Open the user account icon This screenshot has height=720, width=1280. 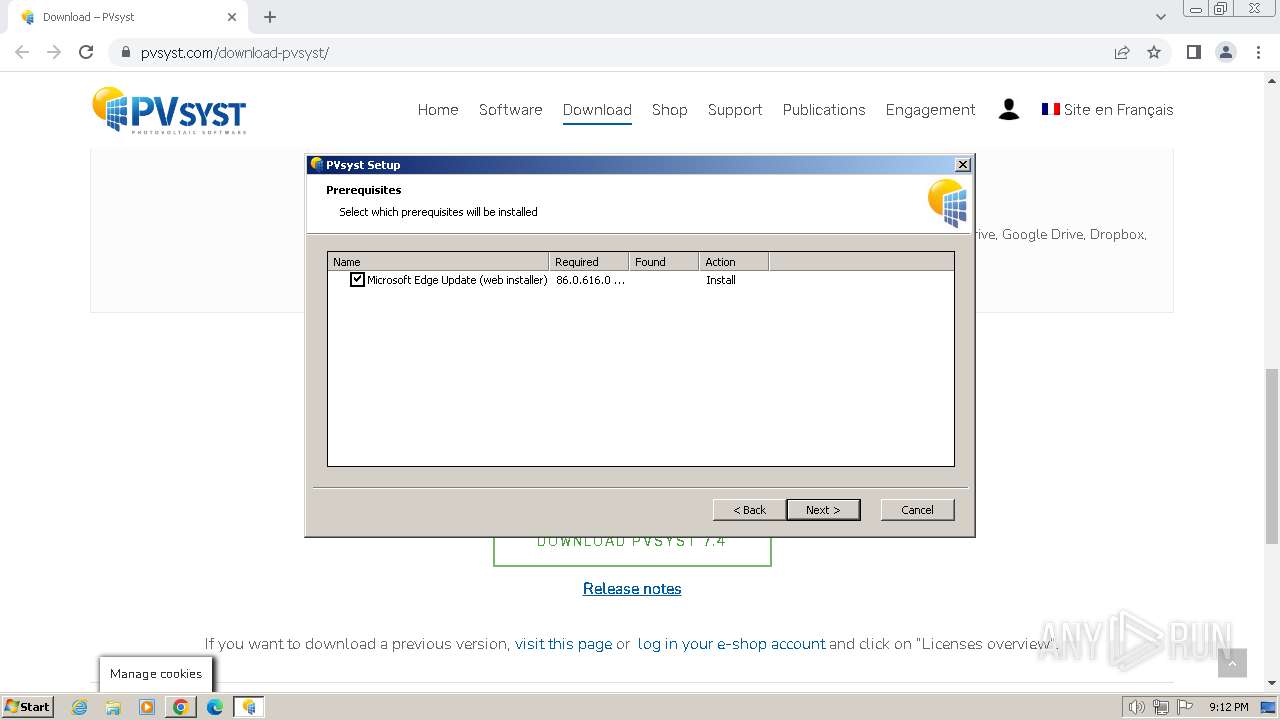1009,110
